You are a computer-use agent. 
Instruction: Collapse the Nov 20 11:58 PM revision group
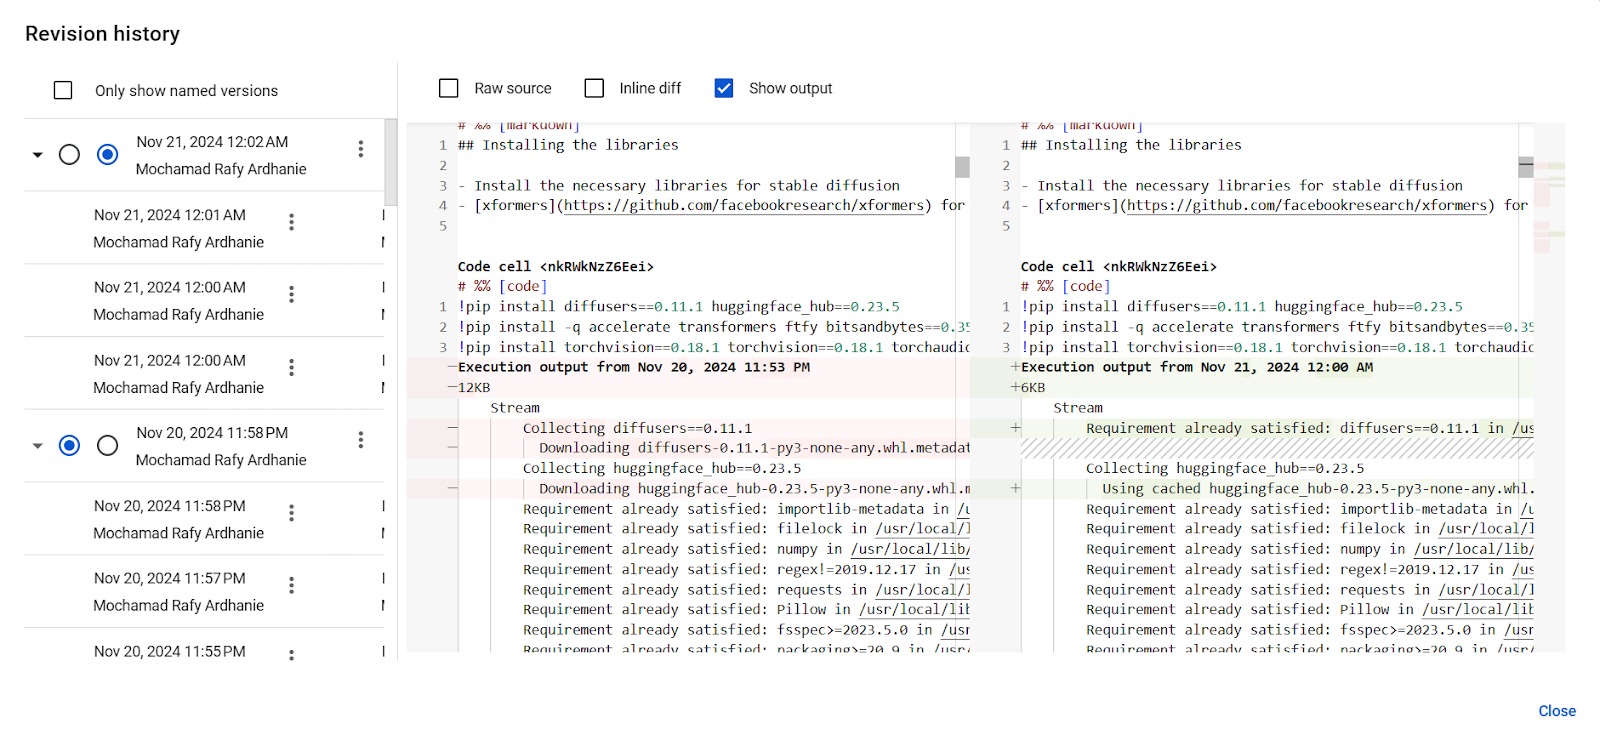tap(38, 446)
